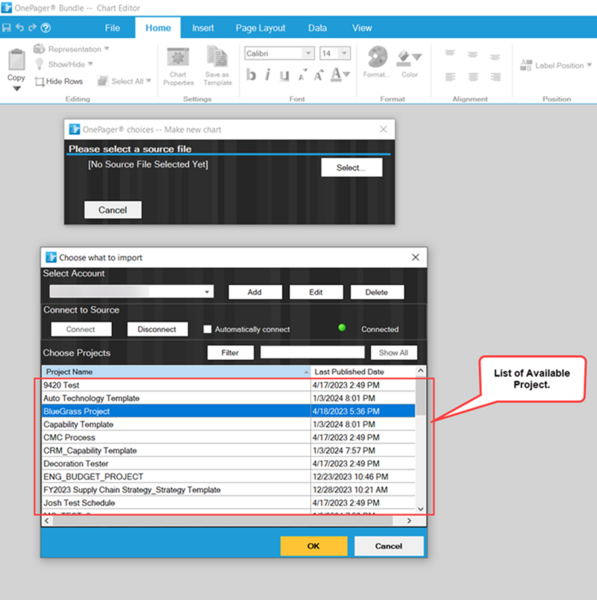Select the Capability Template project row
This screenshot has height=600, width=597.
click(x=228, y=424)
